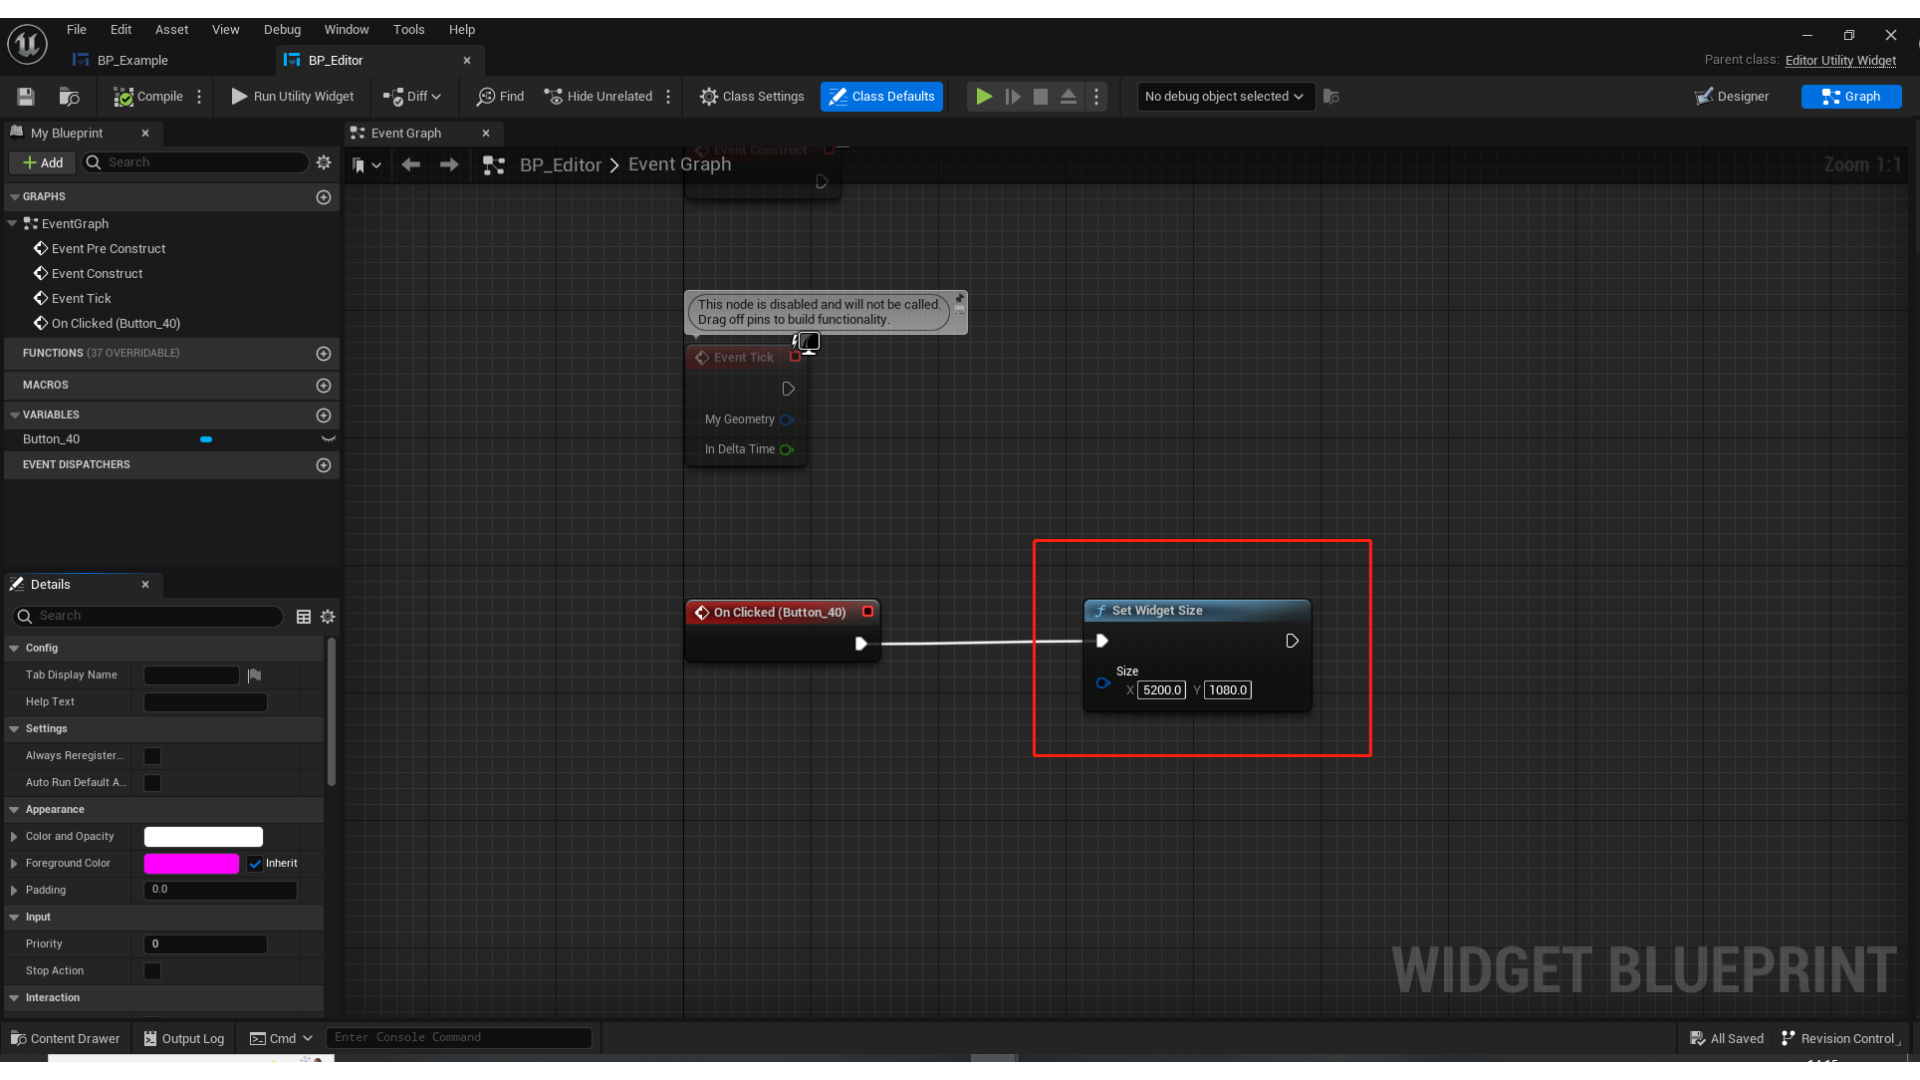This screenshot has width=1920, height=1080.
Task: Add new graph with plus icon
Action: pyautogui.click(x=323, y=197)
